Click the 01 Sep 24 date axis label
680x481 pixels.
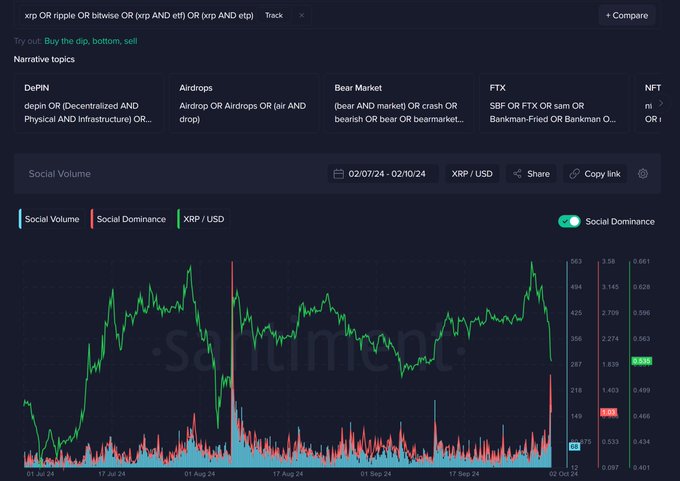pyautogui.click(x=376, y=474)
